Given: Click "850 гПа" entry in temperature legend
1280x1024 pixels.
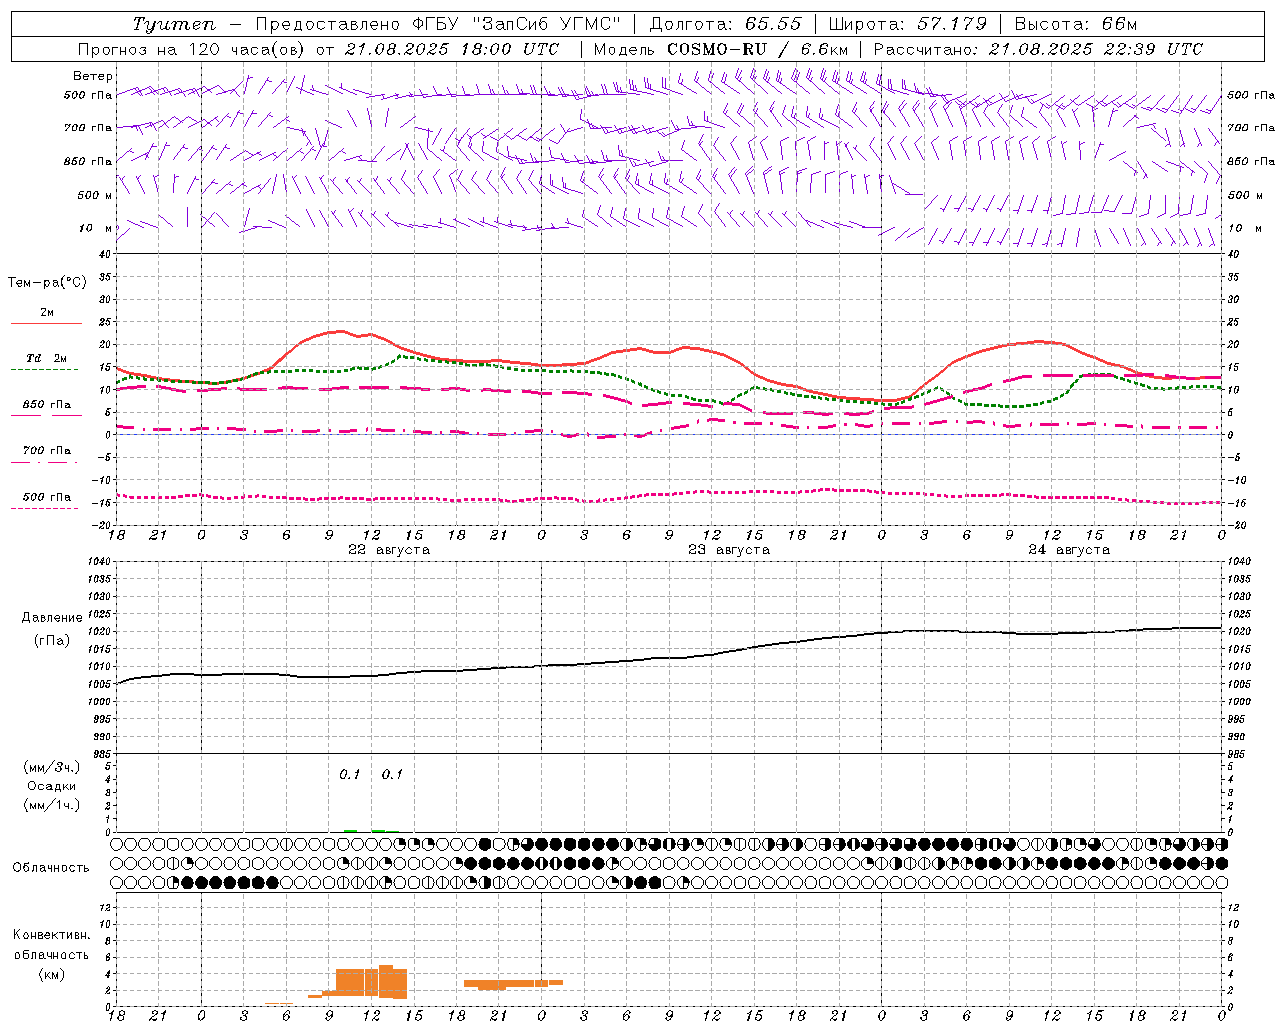Looking at the screenshot, I should tap(46, 405).
